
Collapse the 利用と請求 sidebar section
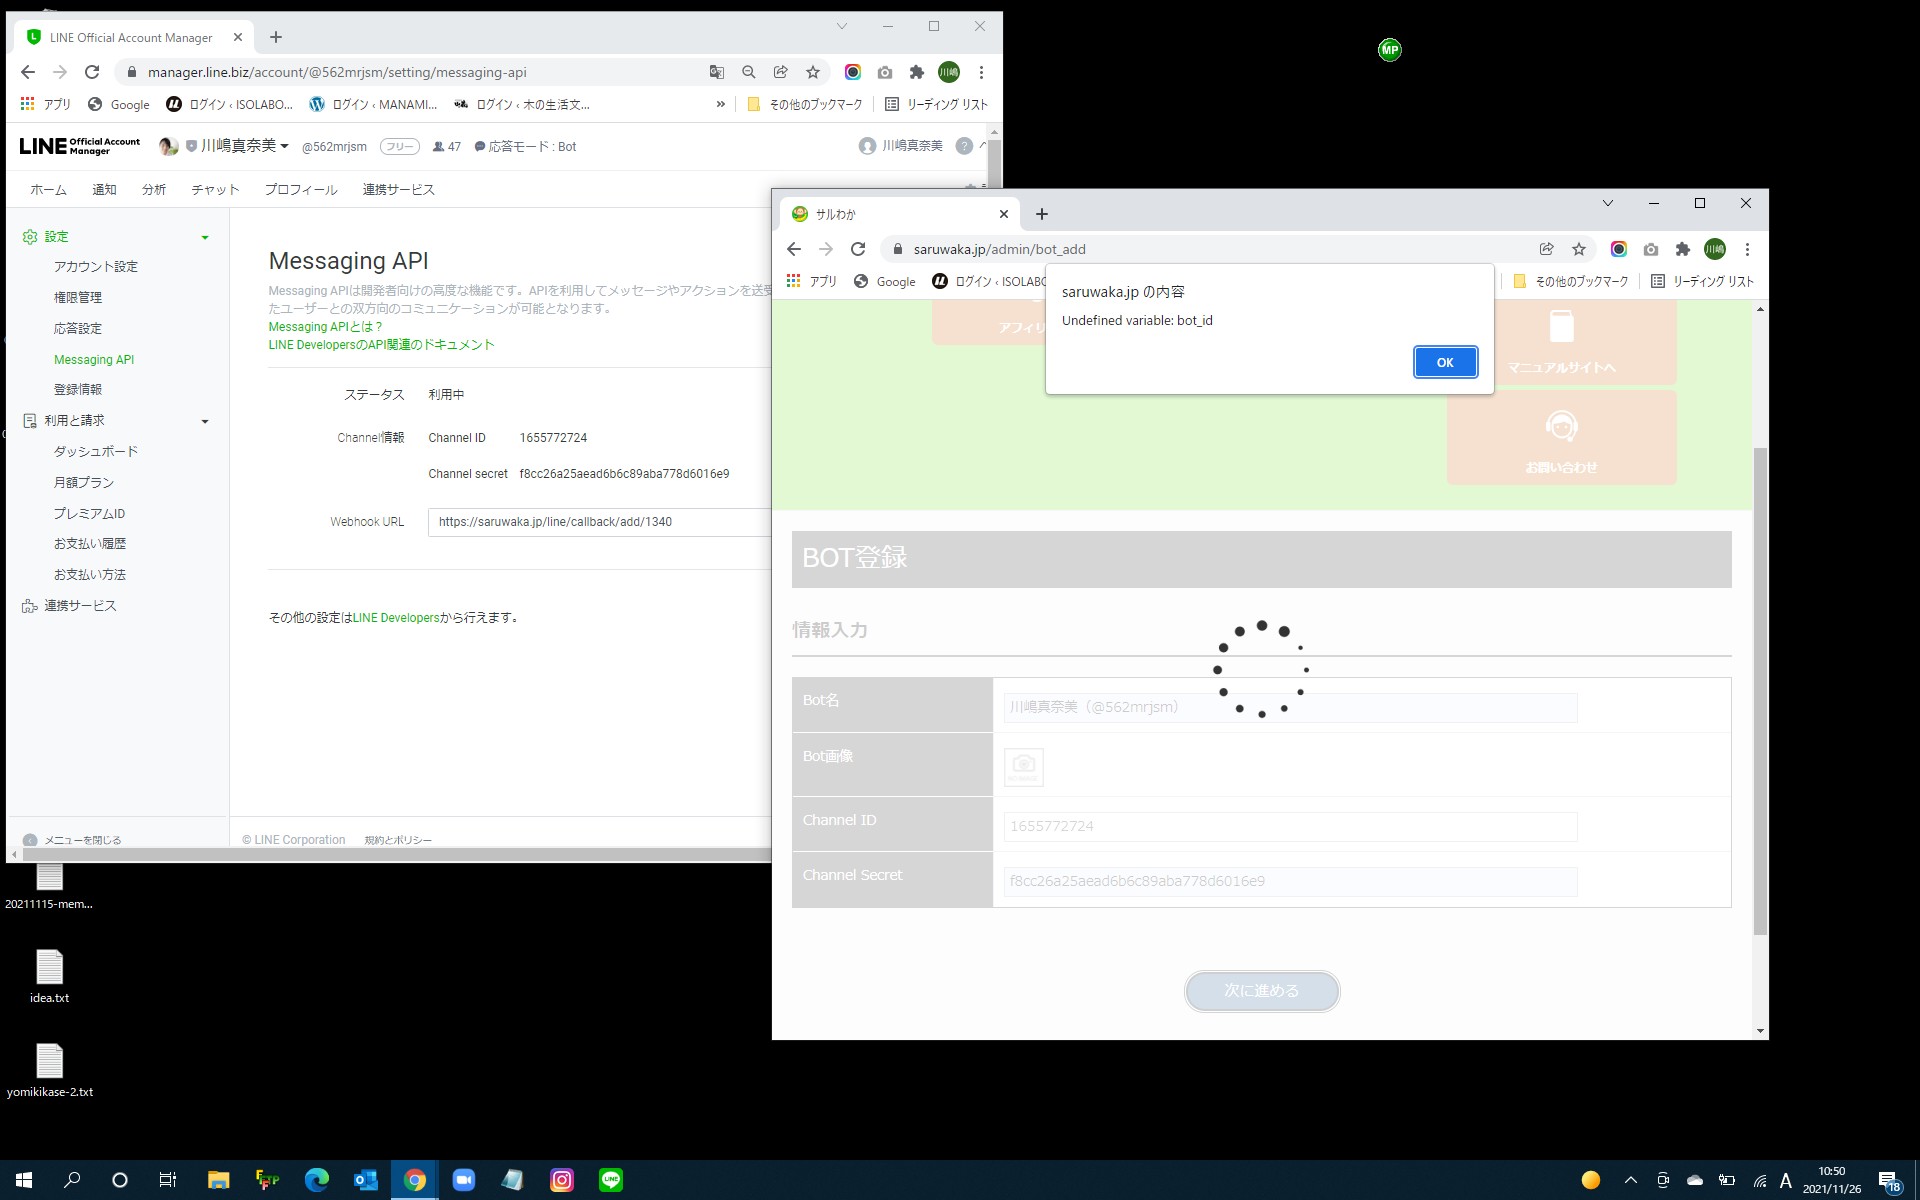[x=205, y=421]
